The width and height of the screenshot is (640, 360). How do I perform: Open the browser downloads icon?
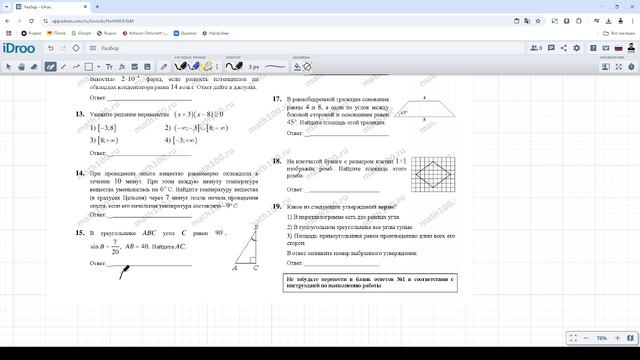coord(609,21)
